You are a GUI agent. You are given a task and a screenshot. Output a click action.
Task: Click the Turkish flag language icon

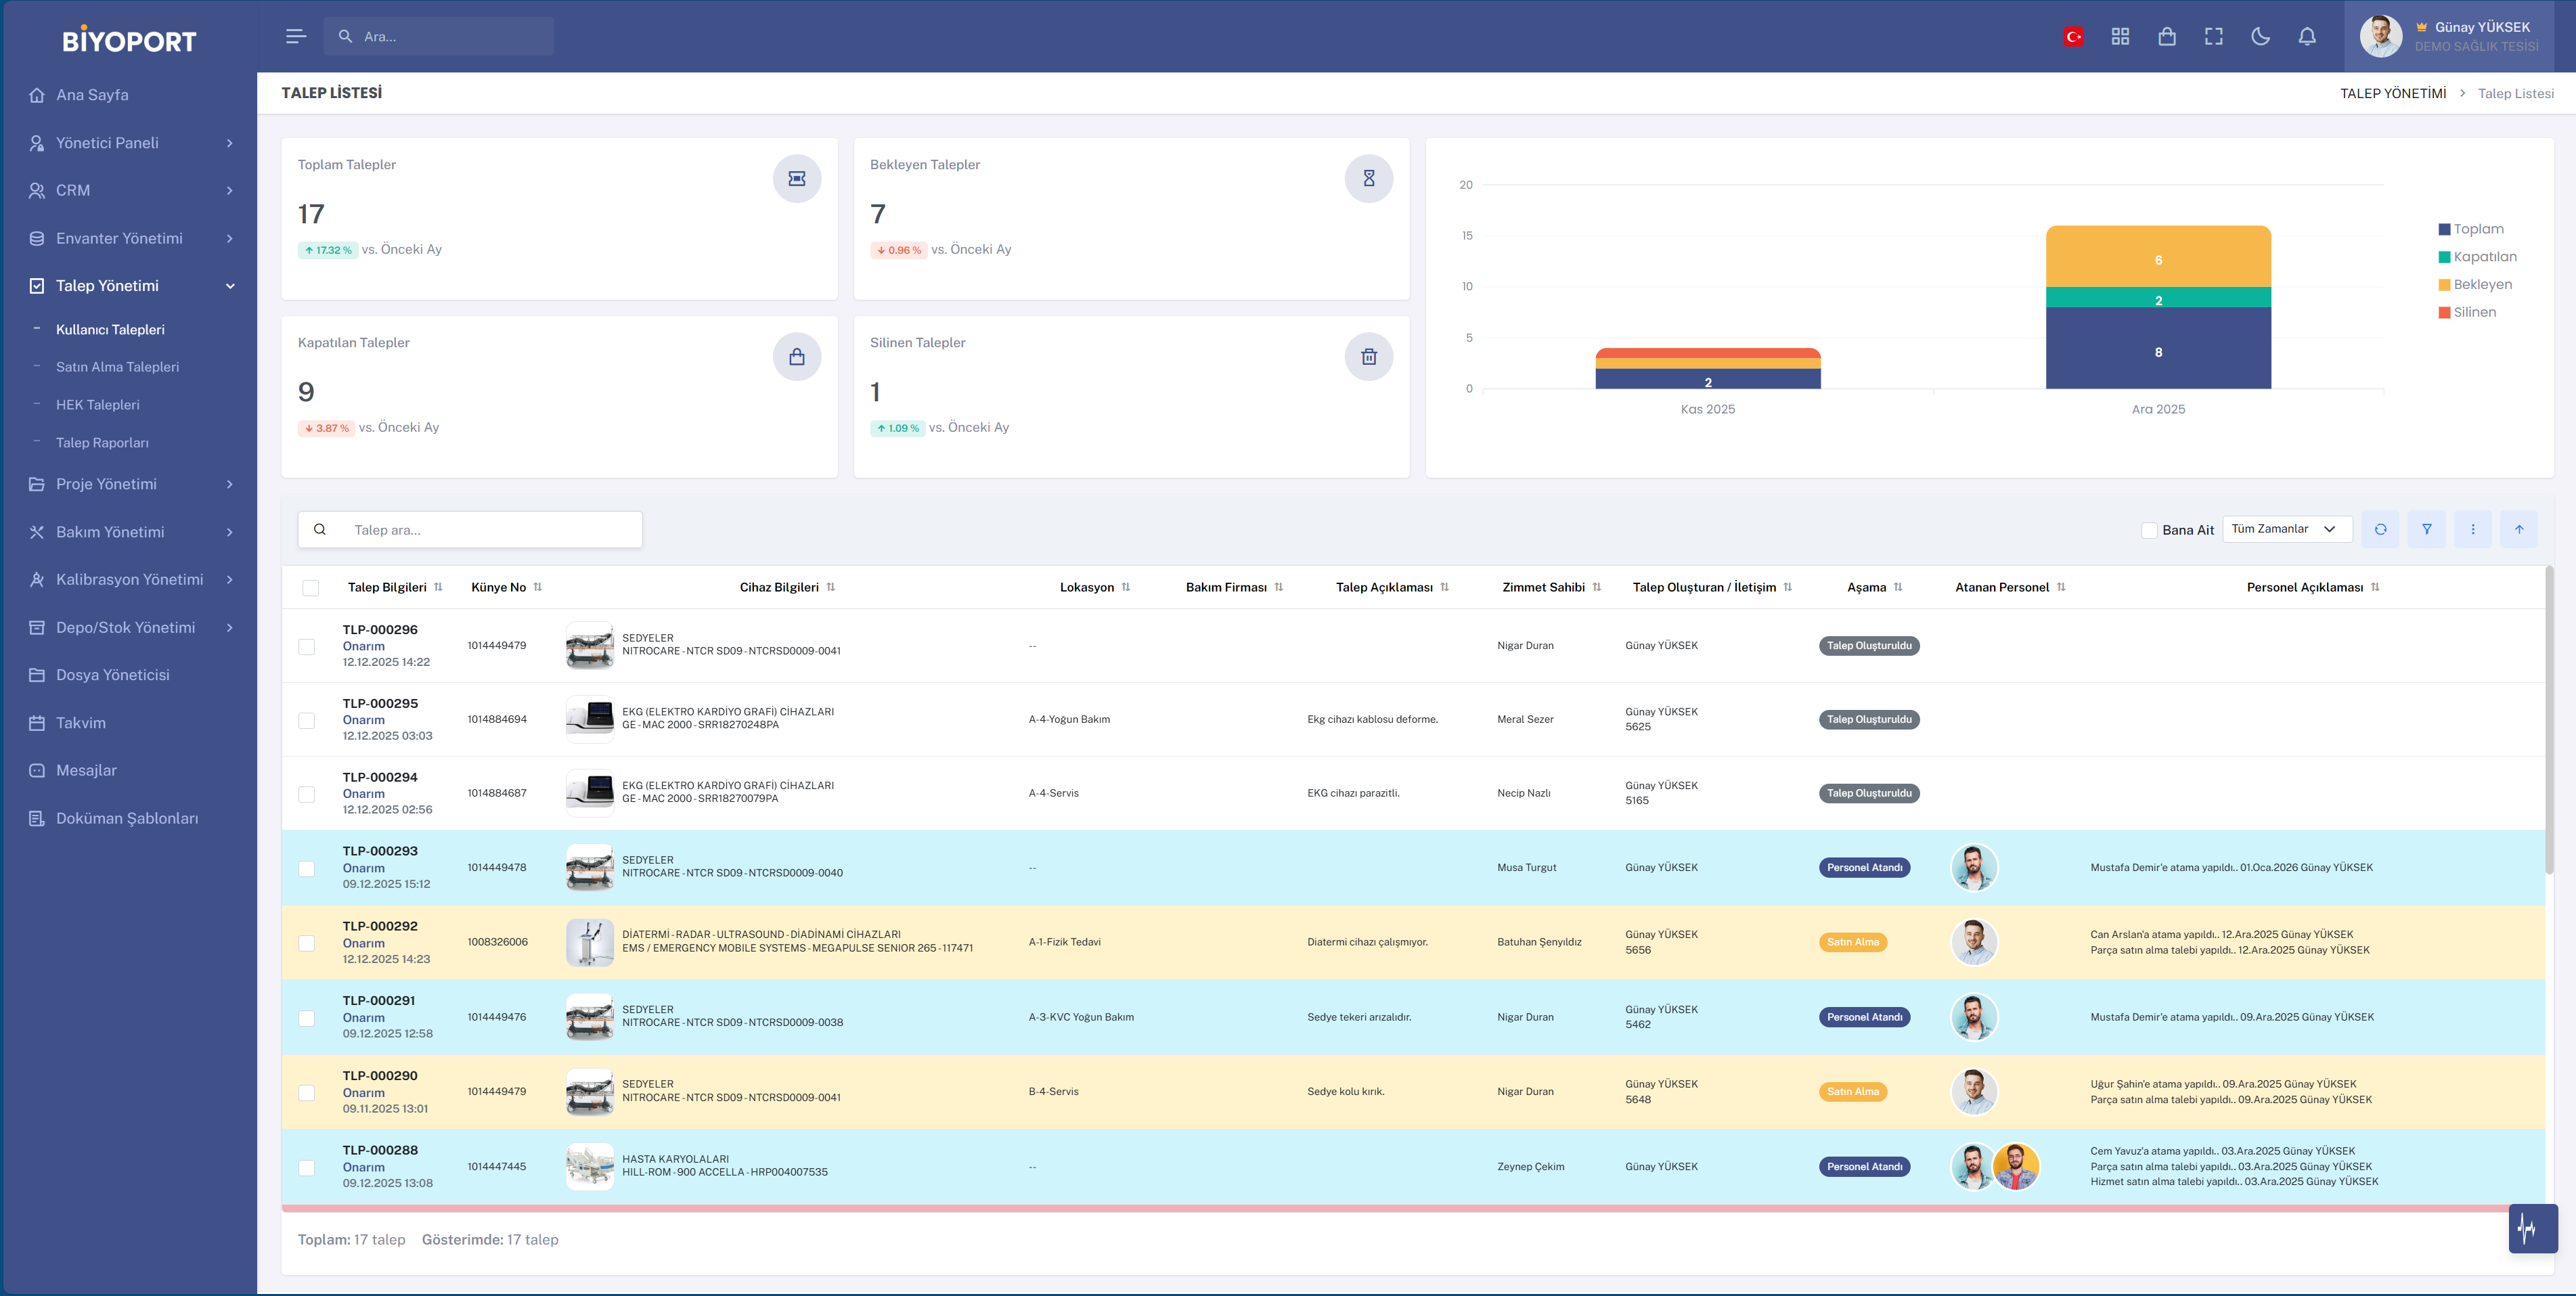click(2073, 36)
